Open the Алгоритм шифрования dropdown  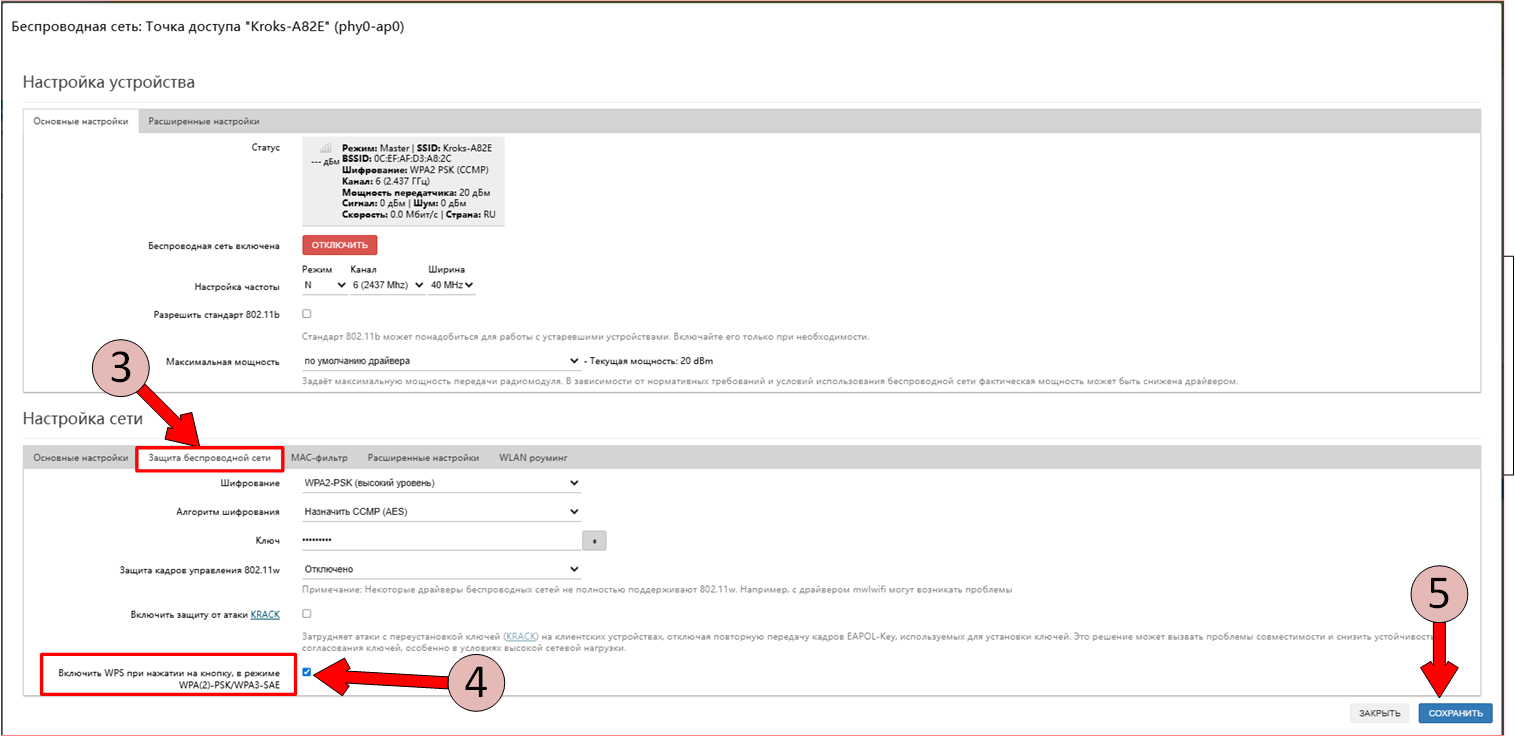(x=440, y=512)
